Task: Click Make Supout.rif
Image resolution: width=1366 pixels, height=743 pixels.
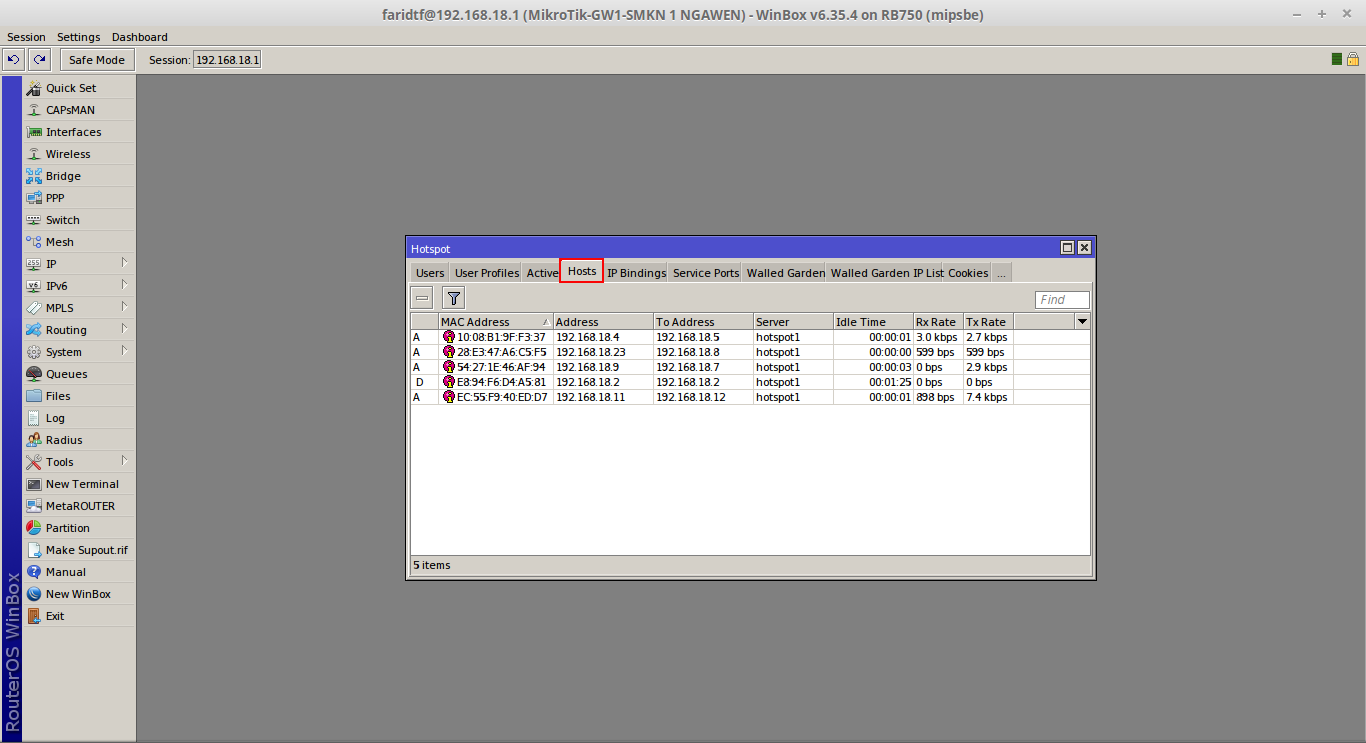Action: 79,550
